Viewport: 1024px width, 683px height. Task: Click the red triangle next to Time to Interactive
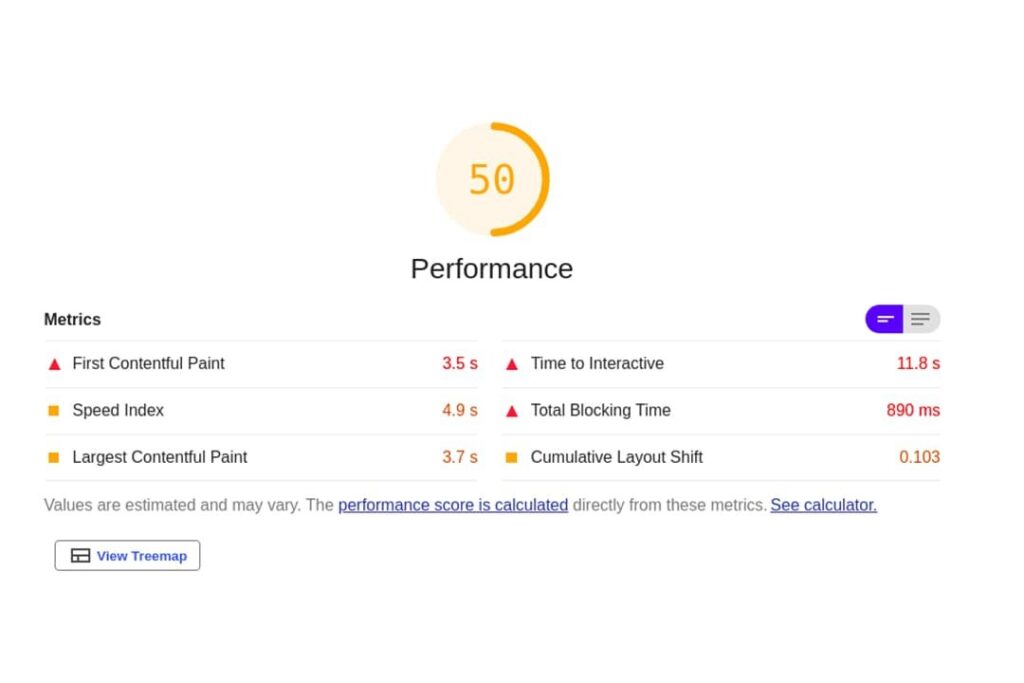pyautogui.click(x=512, y=364)
